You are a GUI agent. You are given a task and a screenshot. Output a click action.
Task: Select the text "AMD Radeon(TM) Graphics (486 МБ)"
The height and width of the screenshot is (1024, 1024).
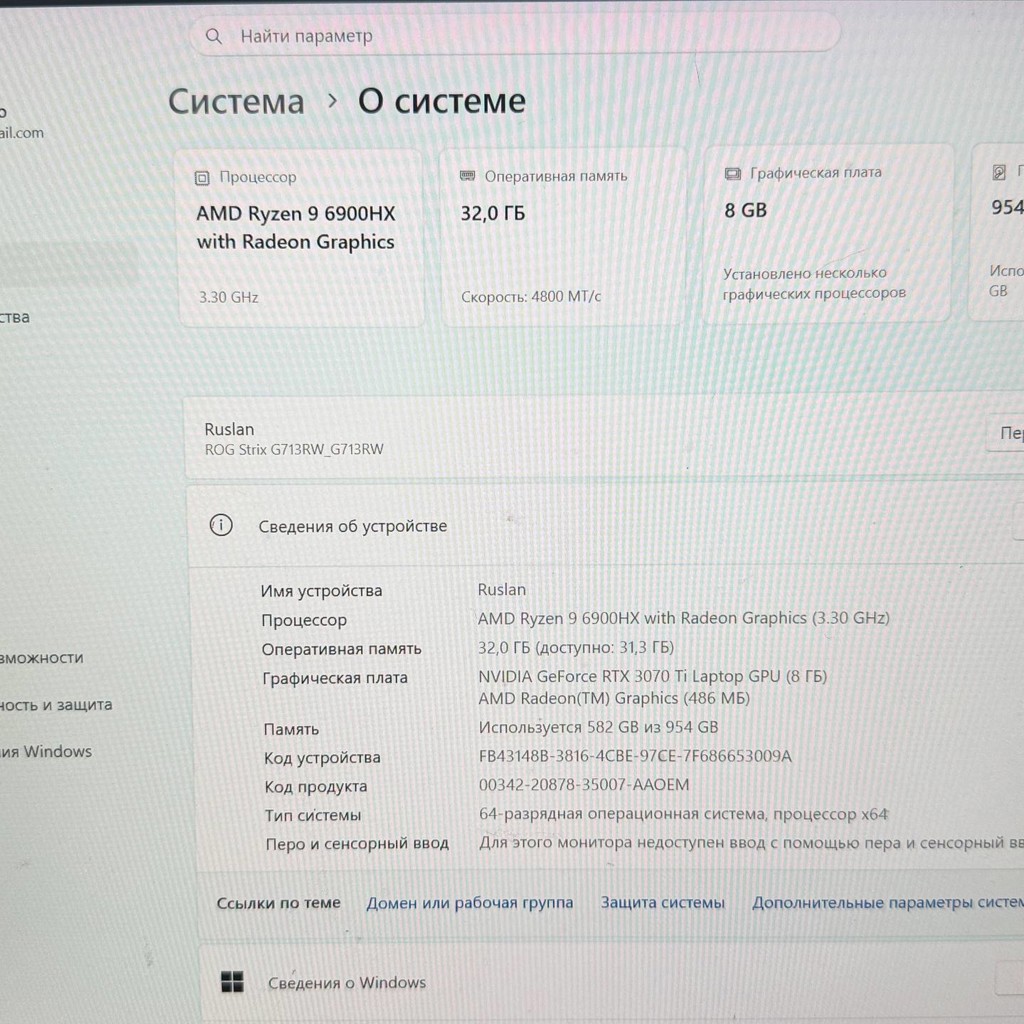coord(614,699)
